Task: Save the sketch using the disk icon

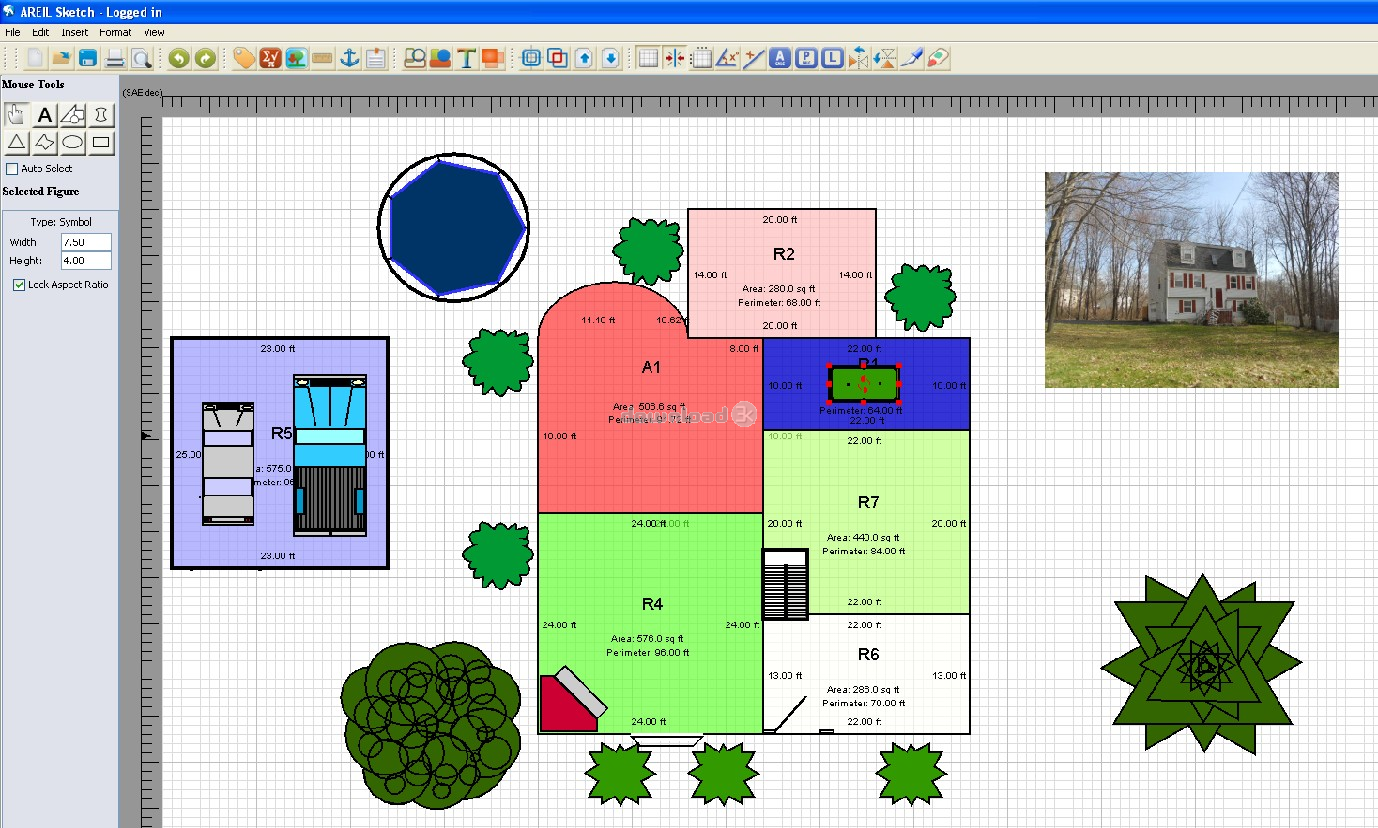Action: pyautogui.click(x=88, y=58)
